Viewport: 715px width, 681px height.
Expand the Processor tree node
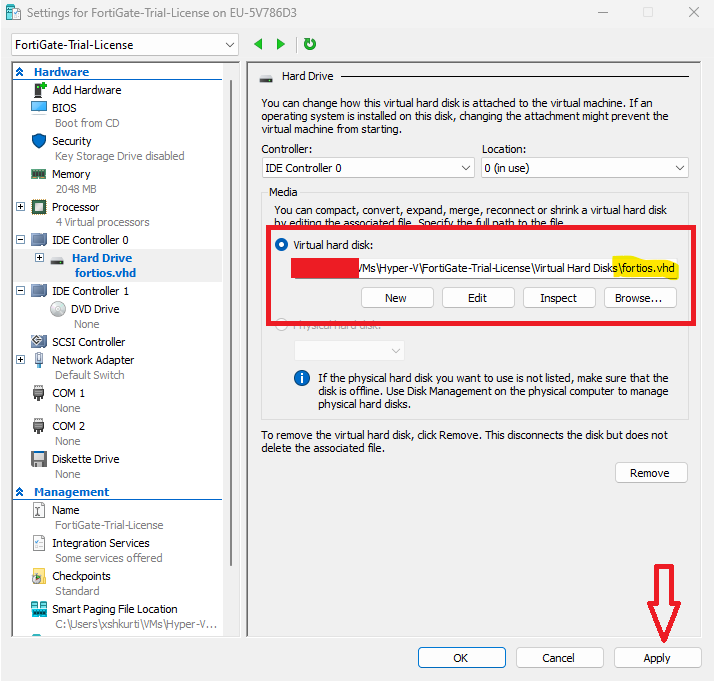(x=21, y=207)
